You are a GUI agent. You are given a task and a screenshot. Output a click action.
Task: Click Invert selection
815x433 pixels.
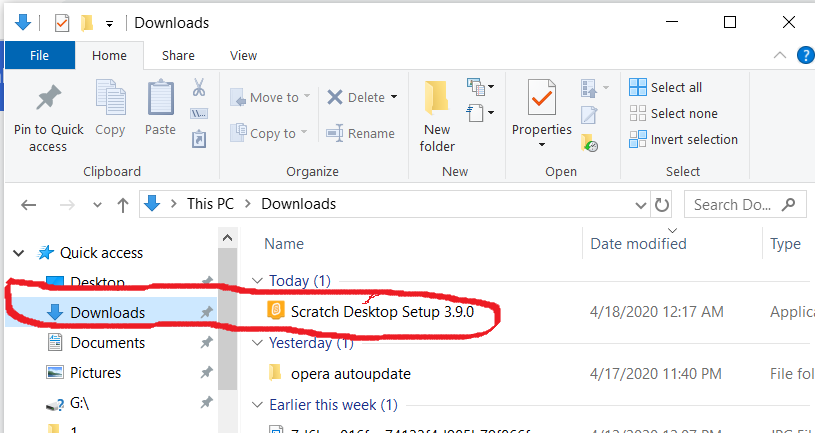(683, 139)
